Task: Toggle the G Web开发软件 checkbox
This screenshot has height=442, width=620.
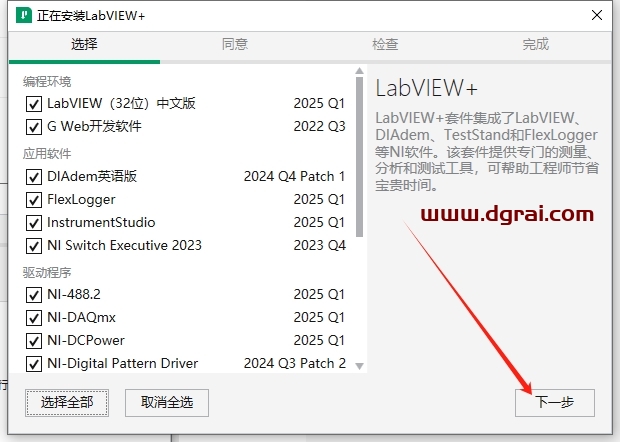Action: coord(34,127)
